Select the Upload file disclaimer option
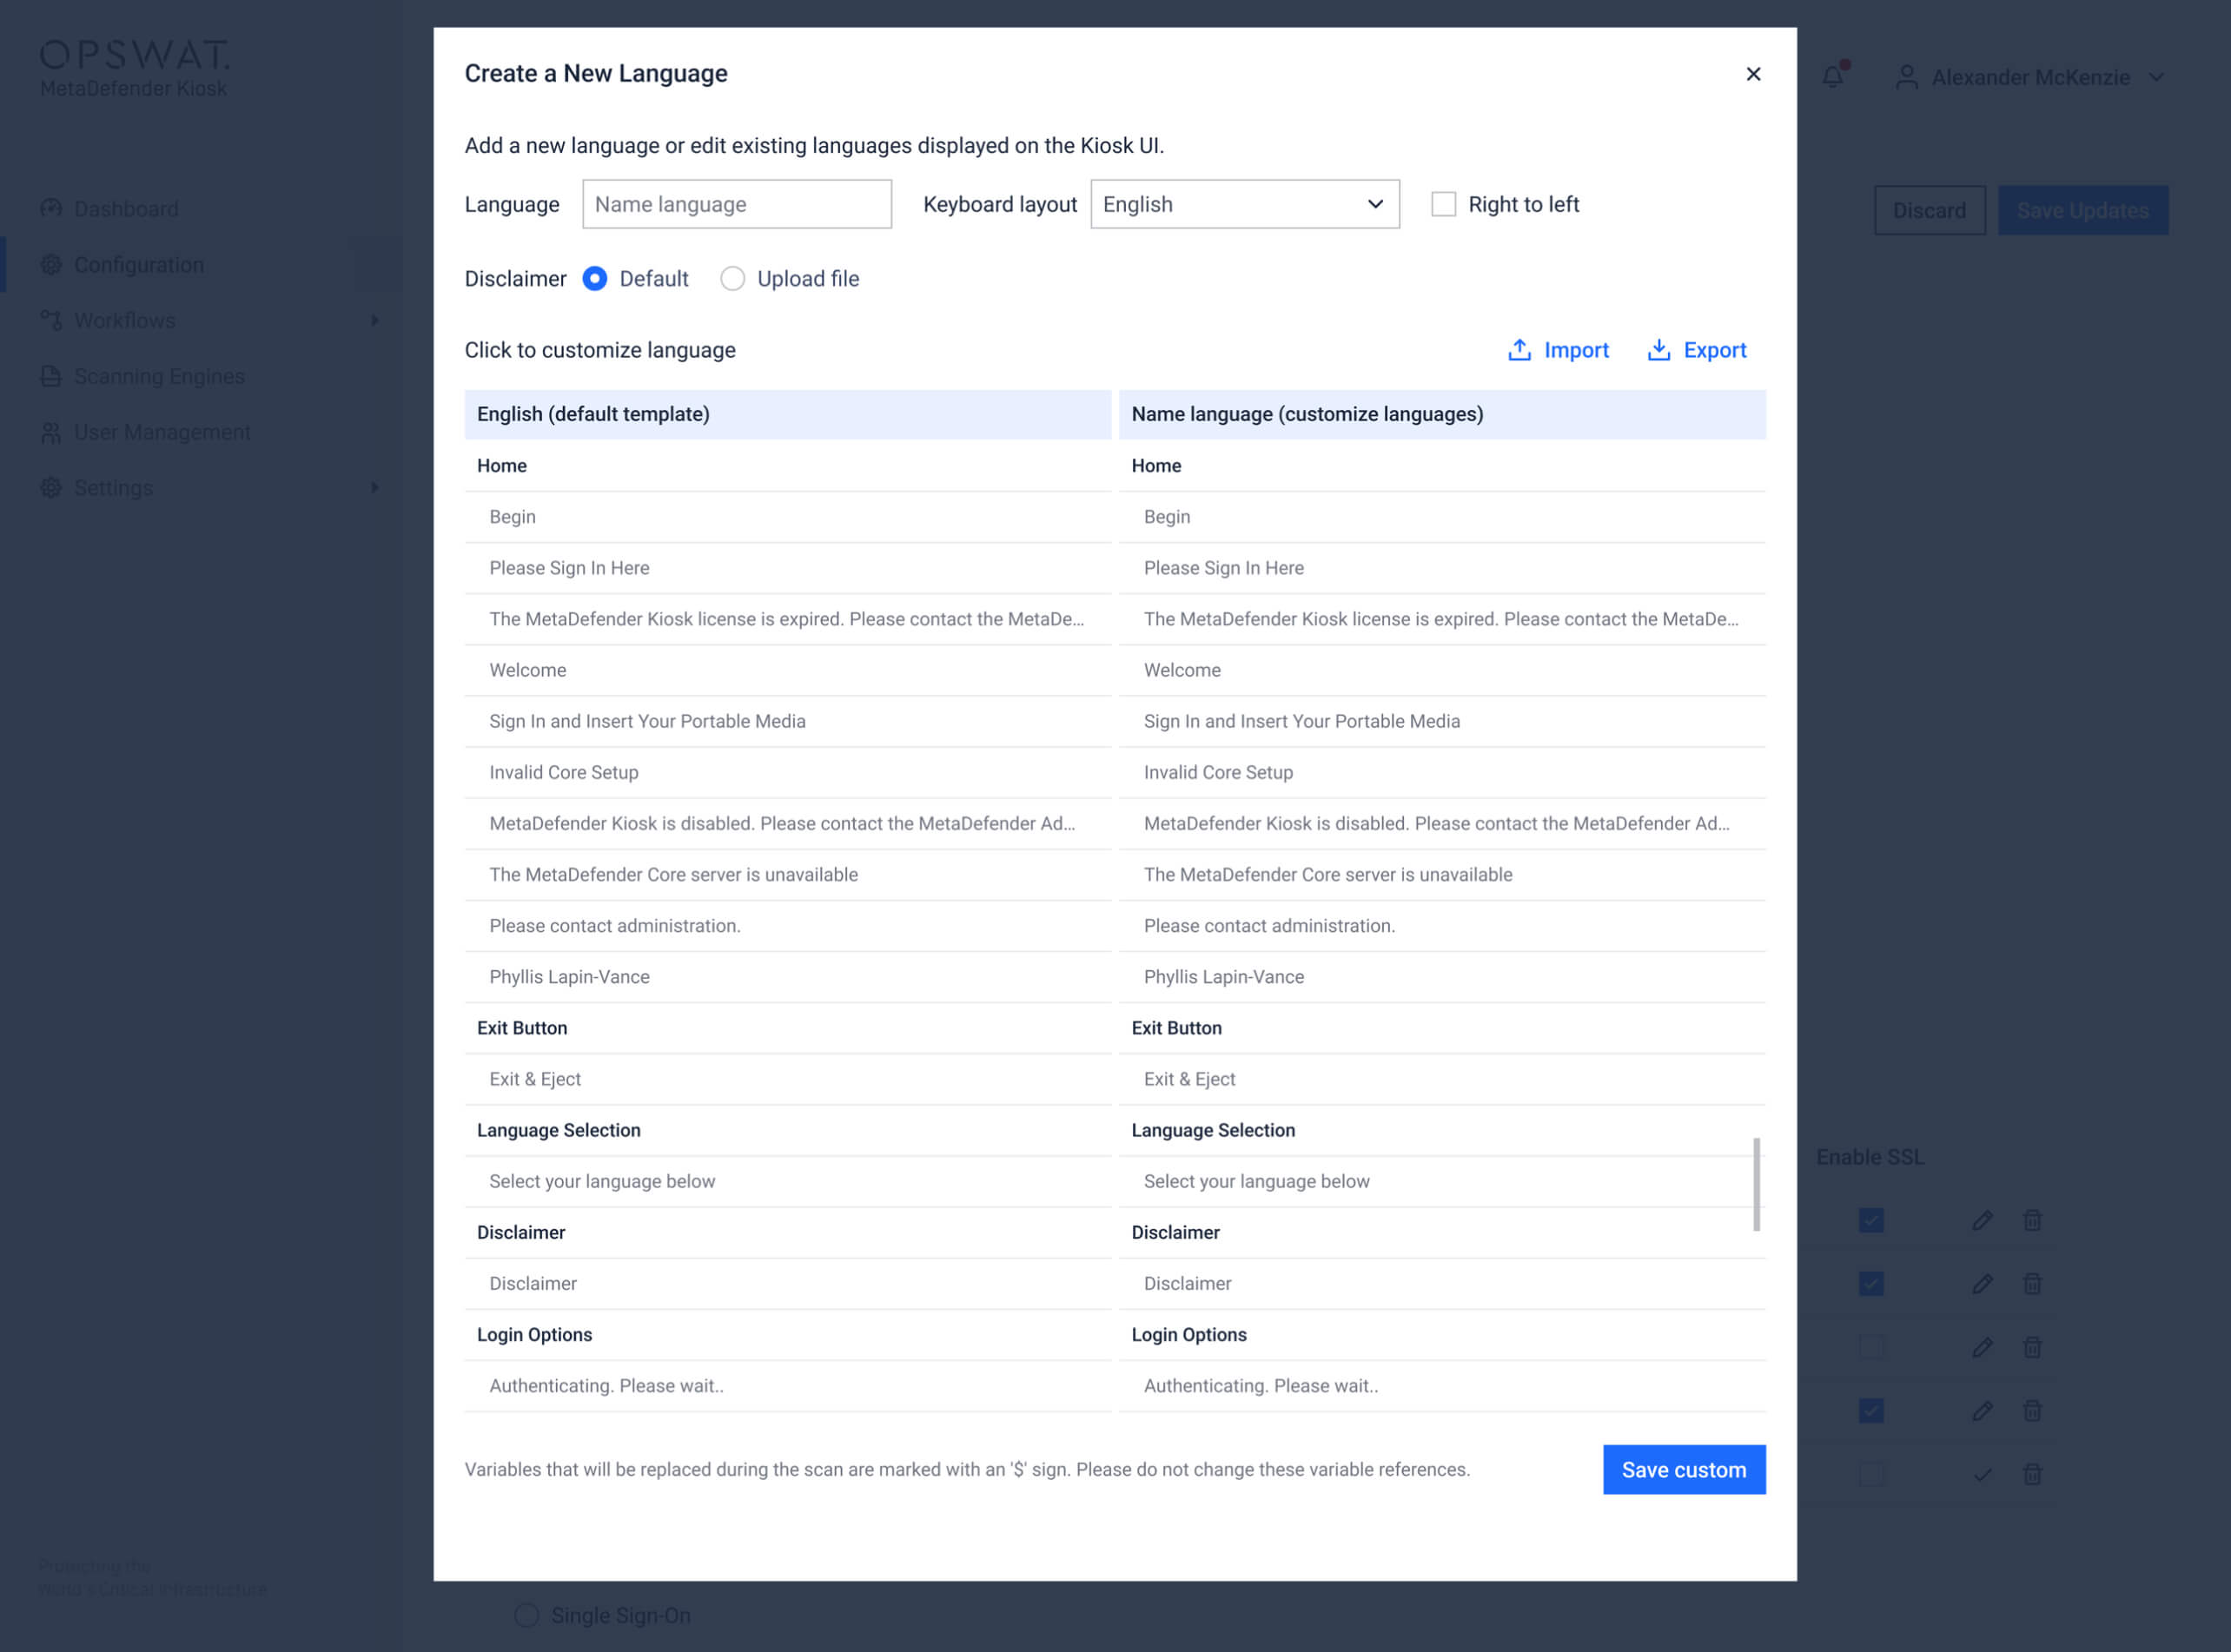Viewport: 2231px width, 1652px height. pos(733,278)
